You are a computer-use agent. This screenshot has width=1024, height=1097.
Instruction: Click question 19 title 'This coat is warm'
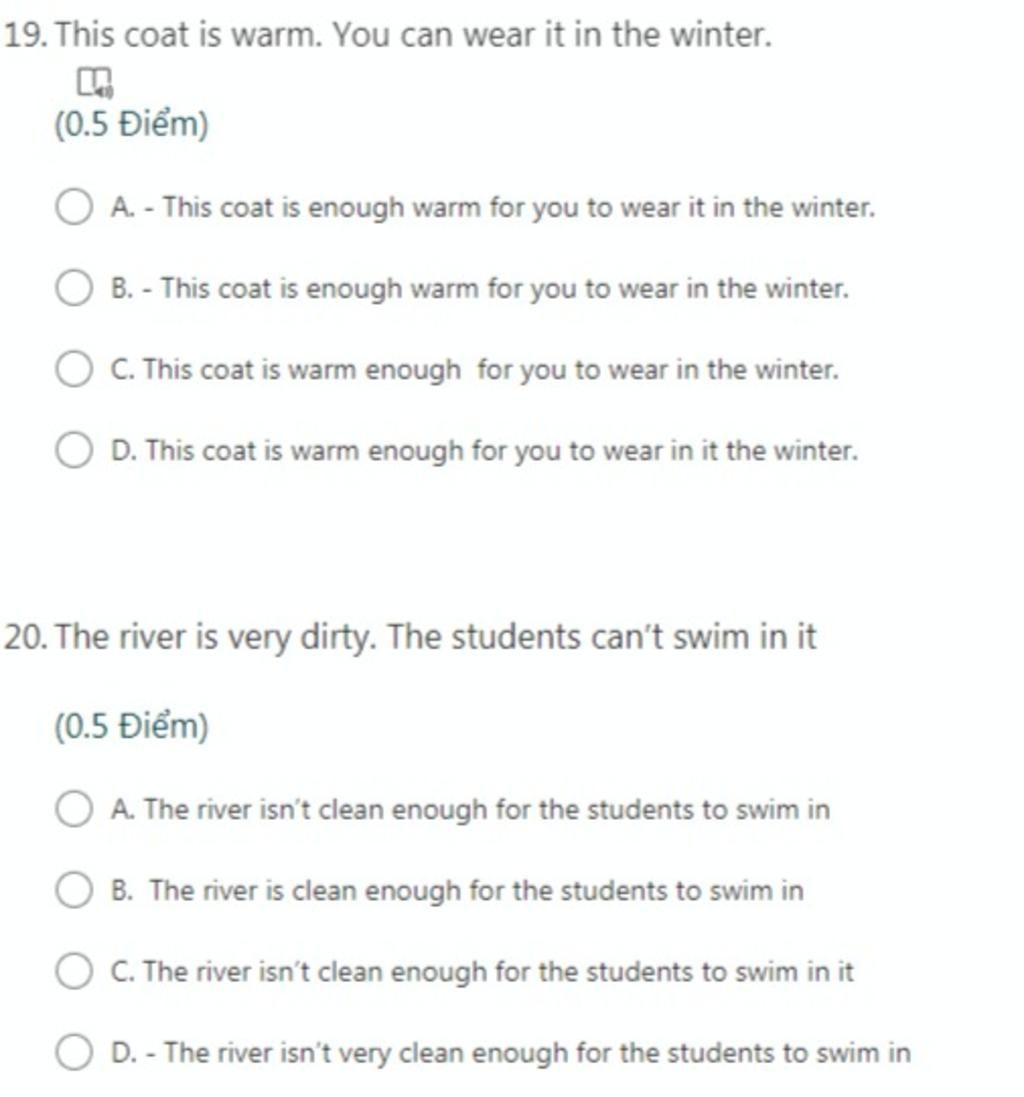tap(388, 34)
